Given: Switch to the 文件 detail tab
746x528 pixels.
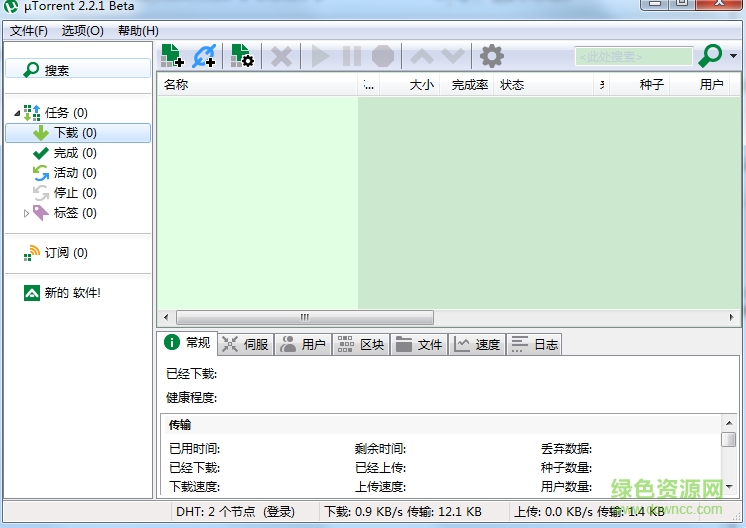Looking at the screenshot, I should pos(419,344).
